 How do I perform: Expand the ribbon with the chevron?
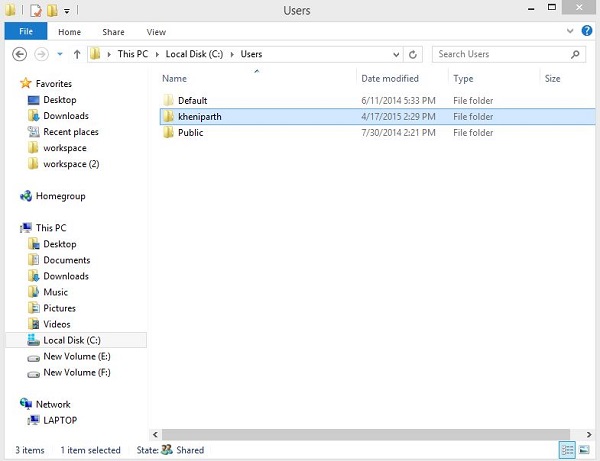point(570,31)
